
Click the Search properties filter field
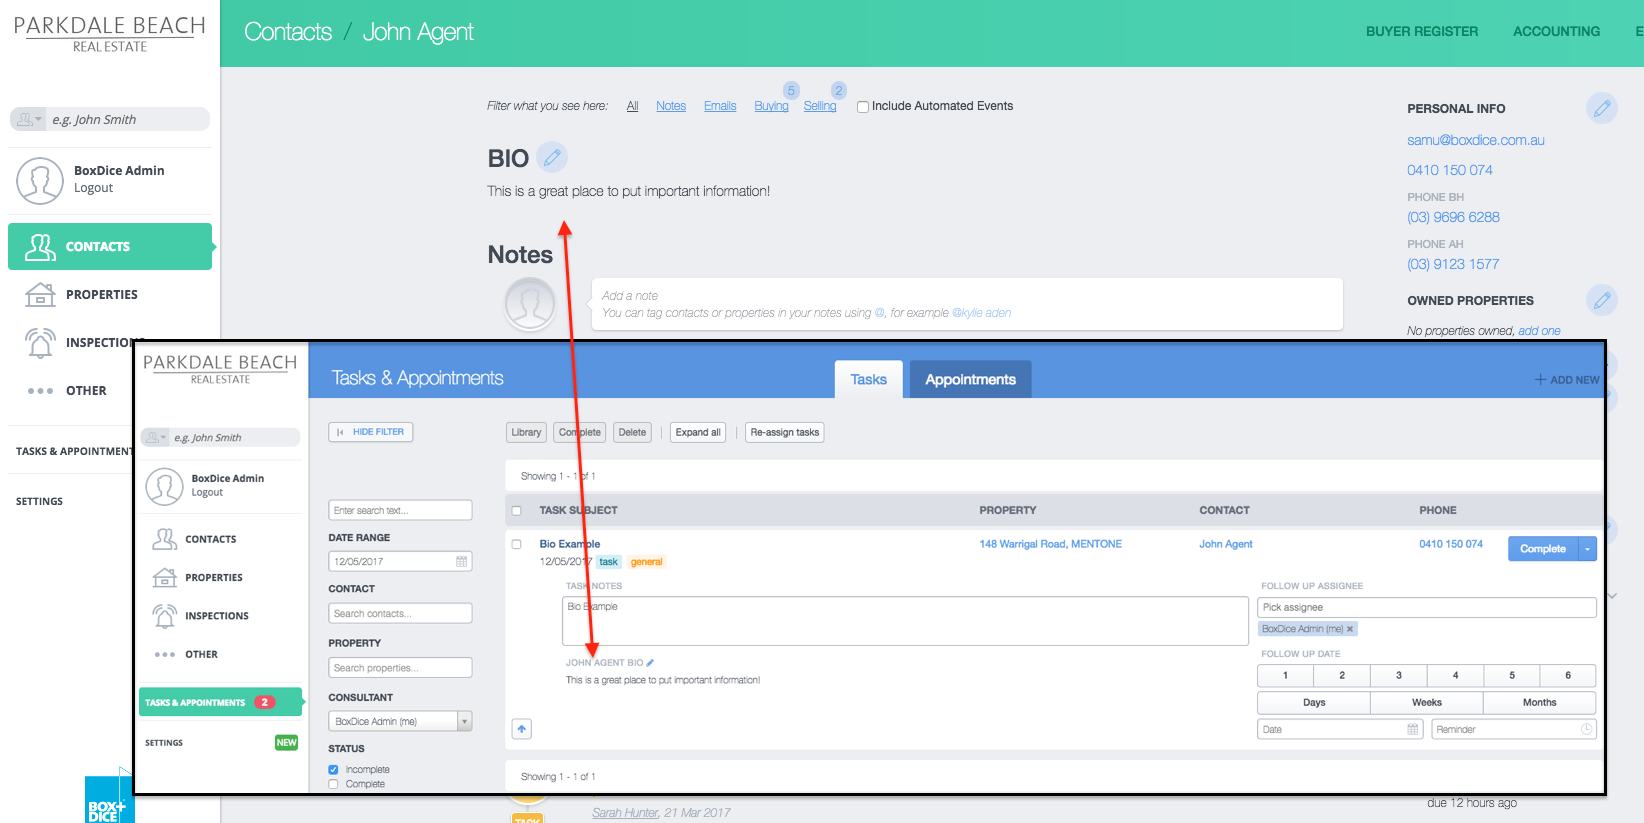(400, 668)
